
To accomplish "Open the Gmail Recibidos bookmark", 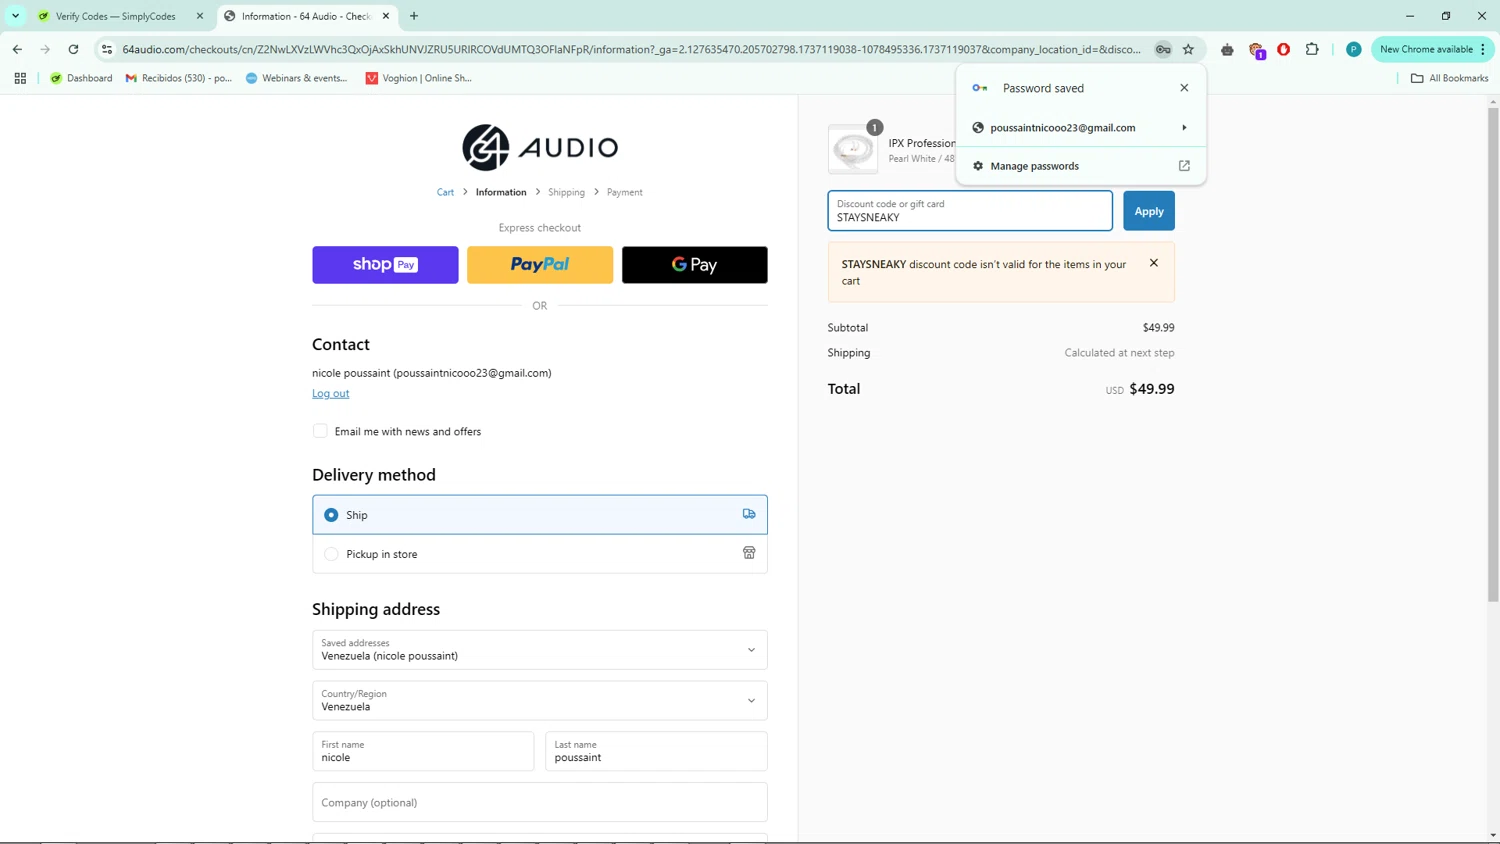I will (x=179, y=78).
